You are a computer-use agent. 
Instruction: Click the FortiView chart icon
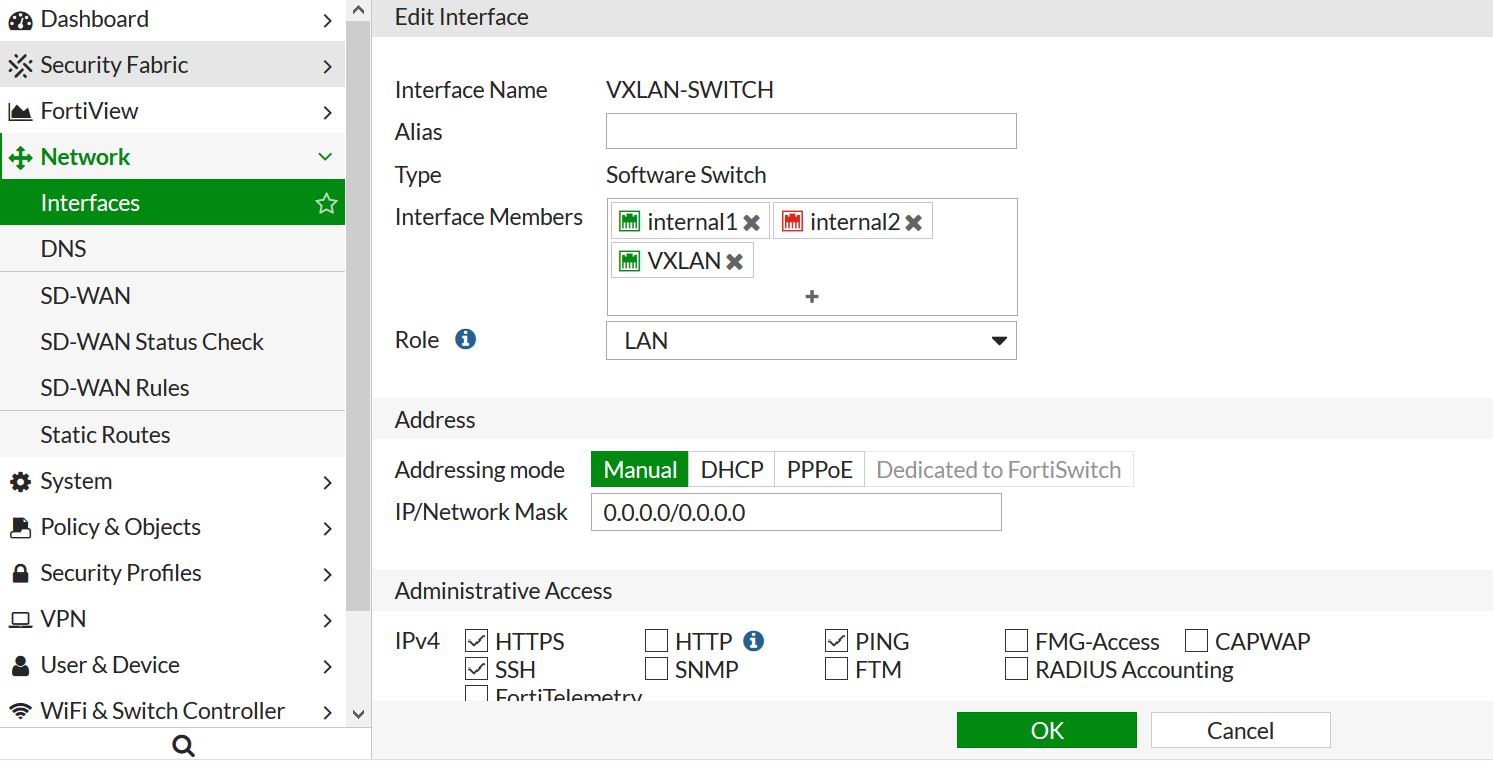coord(20,112)
